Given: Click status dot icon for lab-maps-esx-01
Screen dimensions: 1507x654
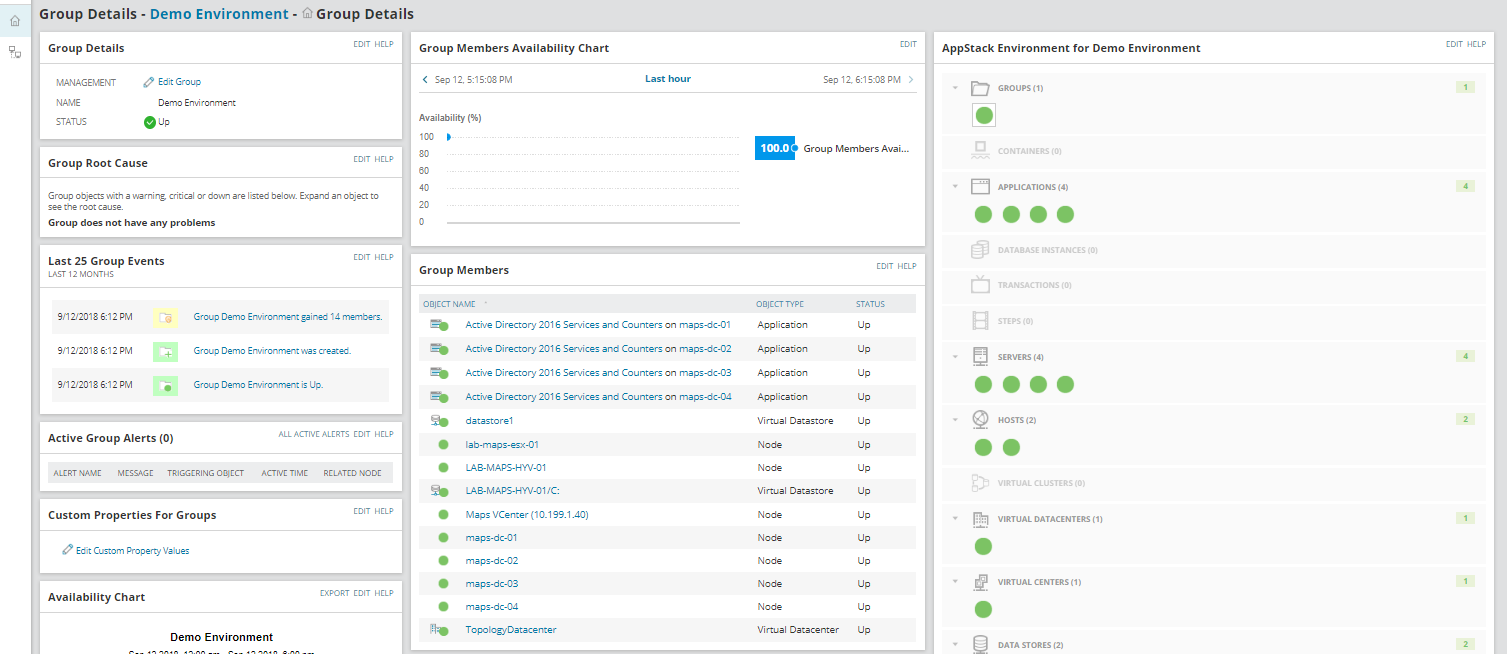Looking at the screenshot, I should click(x=443, y=445).
